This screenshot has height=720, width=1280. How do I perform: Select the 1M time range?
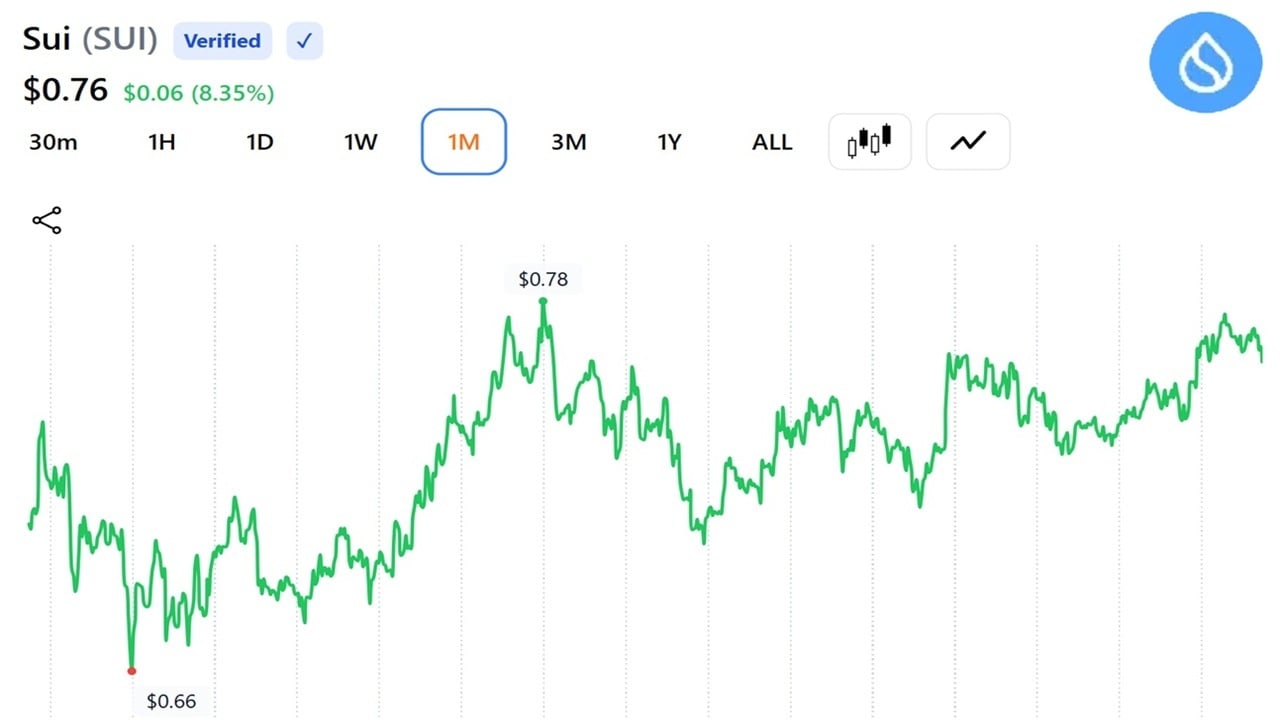(464, 142)
